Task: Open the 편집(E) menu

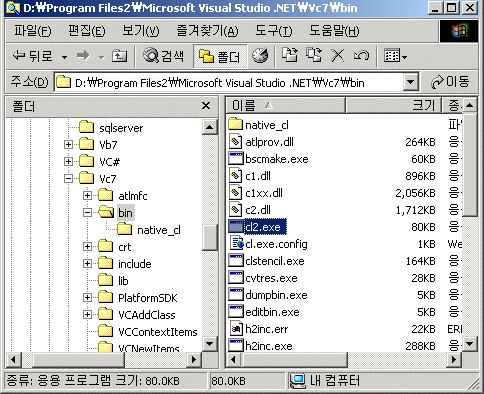Action: 87,31
